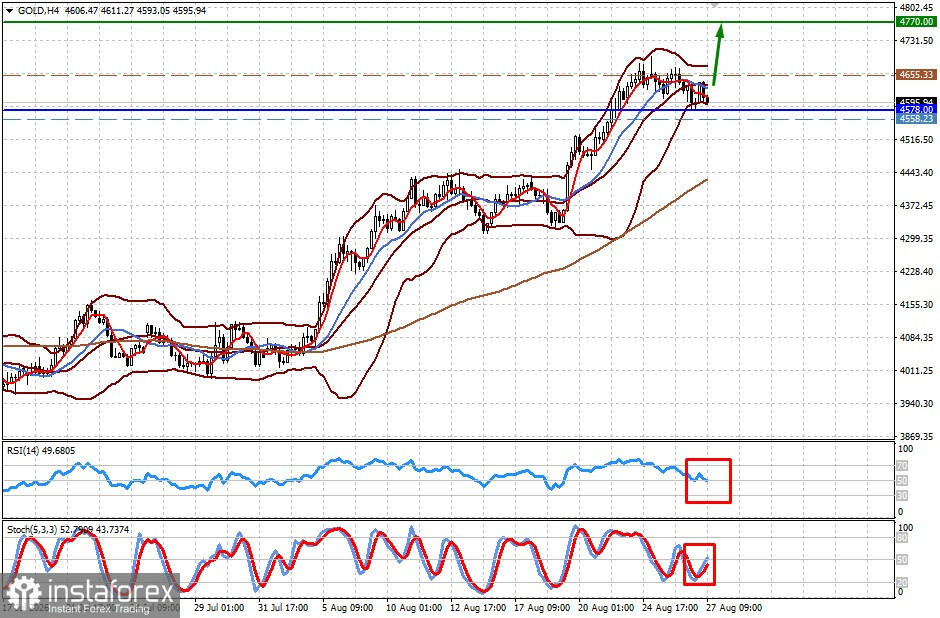Click the 4802.45 price on the scale
Screen dimensions: 940x618
[x=917, y=8]
